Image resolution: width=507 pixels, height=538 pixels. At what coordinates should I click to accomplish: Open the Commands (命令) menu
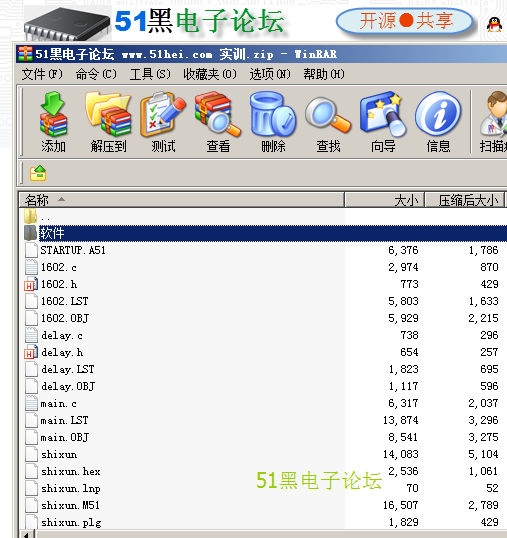(96, 74)
